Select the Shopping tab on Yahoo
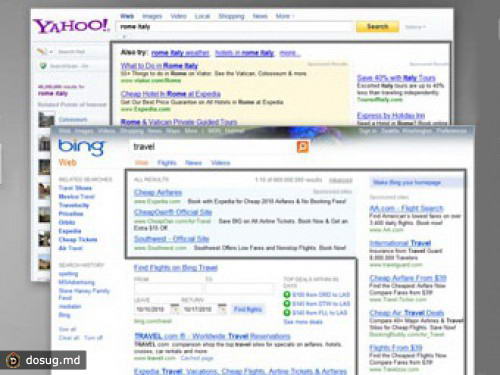500x375 pixels. [231, 16]
